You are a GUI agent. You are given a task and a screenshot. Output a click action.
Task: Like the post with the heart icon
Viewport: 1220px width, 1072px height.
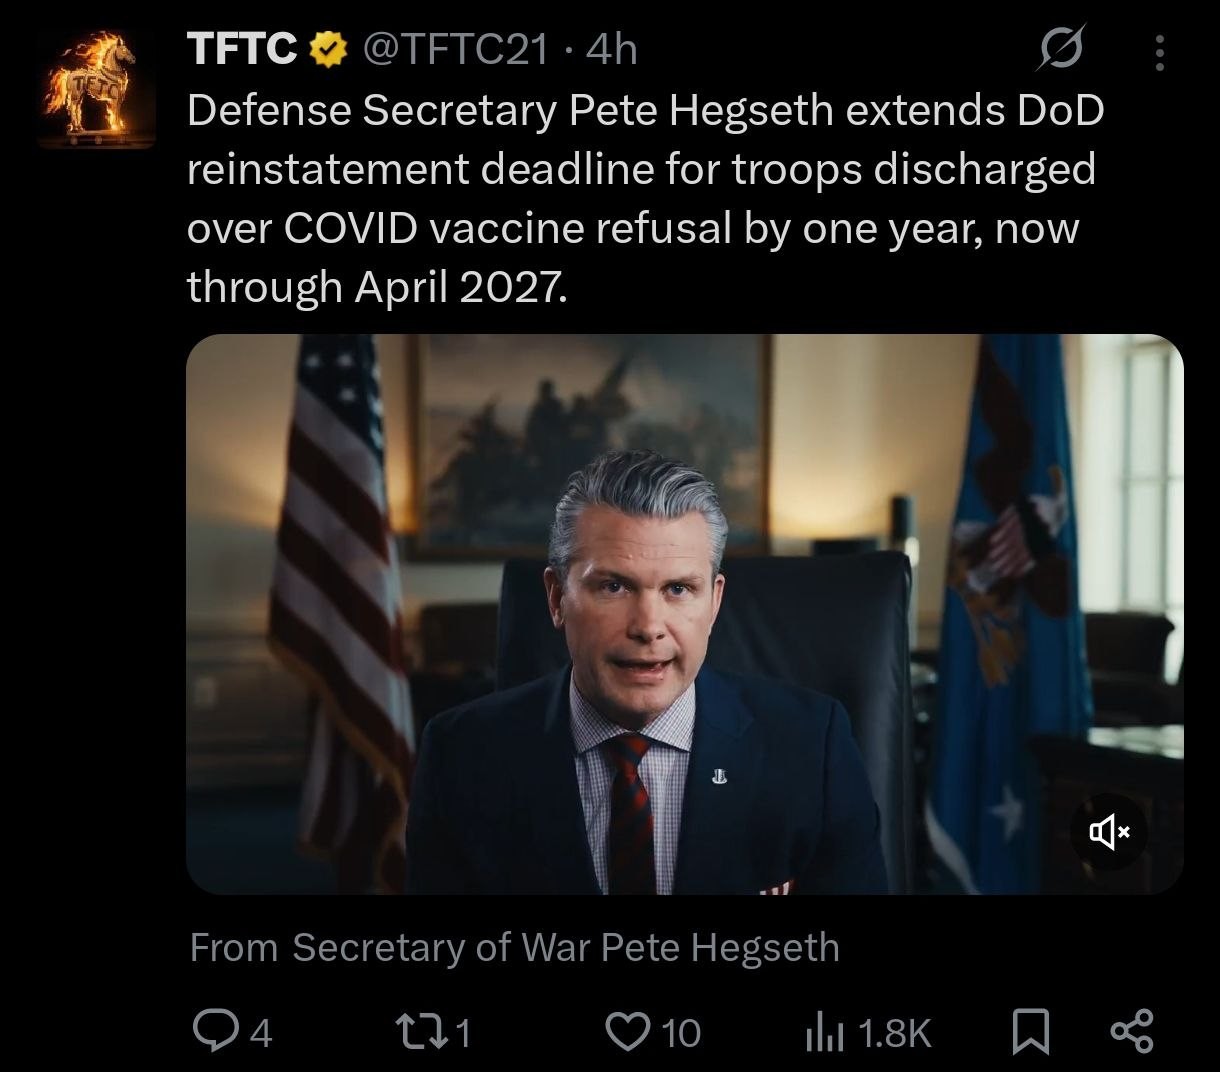(x=628, y=1031)
